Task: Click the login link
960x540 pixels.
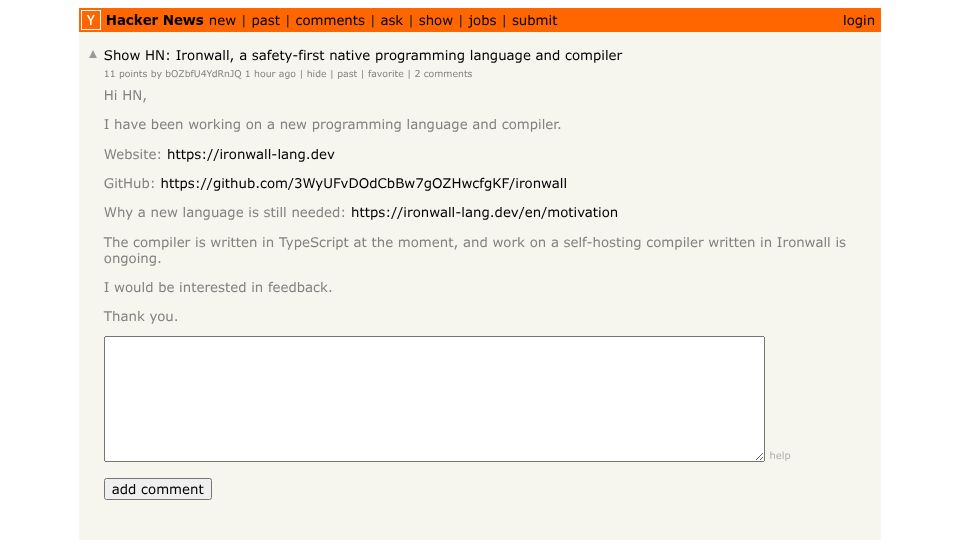Action: click(x=858, y=21)
